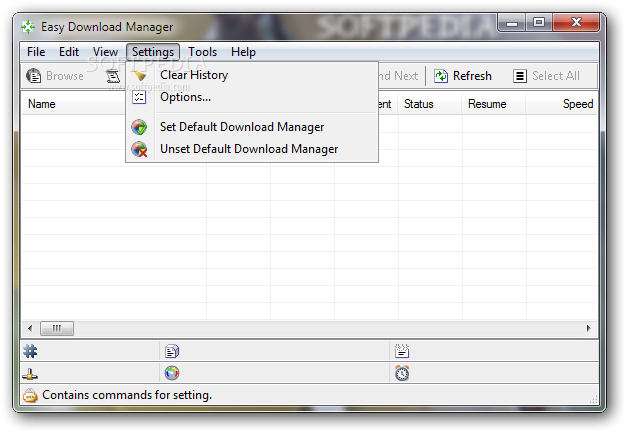The height and width of the screenshot is (433, 627).
Task: Click the Easy Download Manager title icon
Action: pyautogui.click(x=28, y=27)
